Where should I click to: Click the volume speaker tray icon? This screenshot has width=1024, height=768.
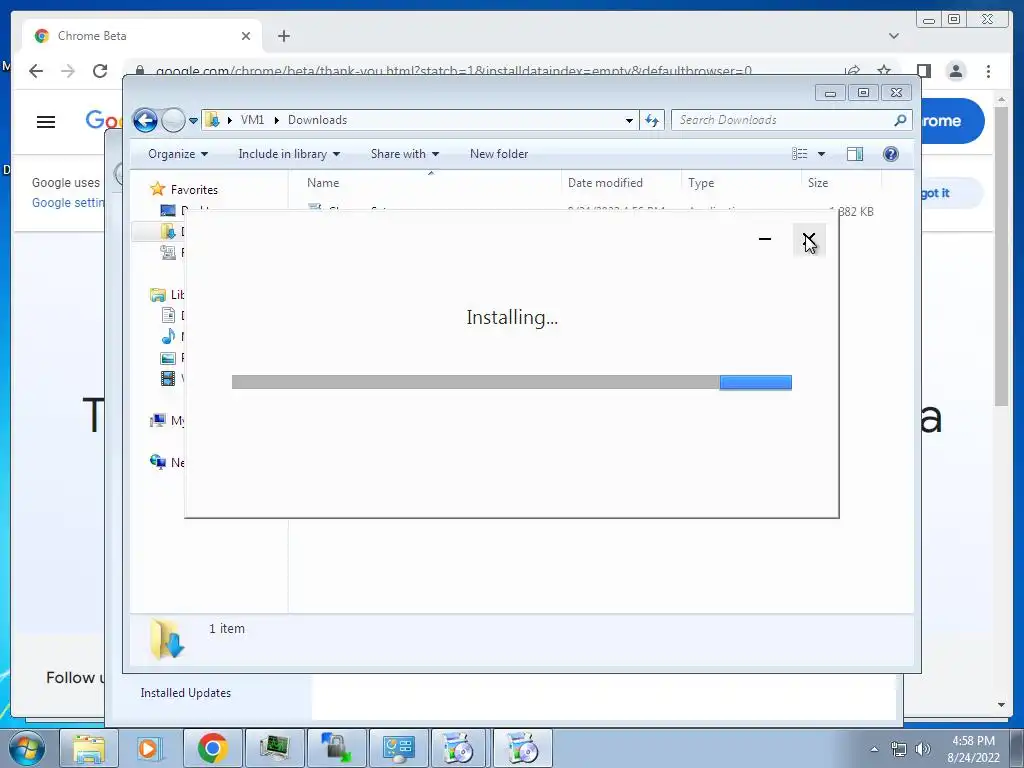(923, 749)
